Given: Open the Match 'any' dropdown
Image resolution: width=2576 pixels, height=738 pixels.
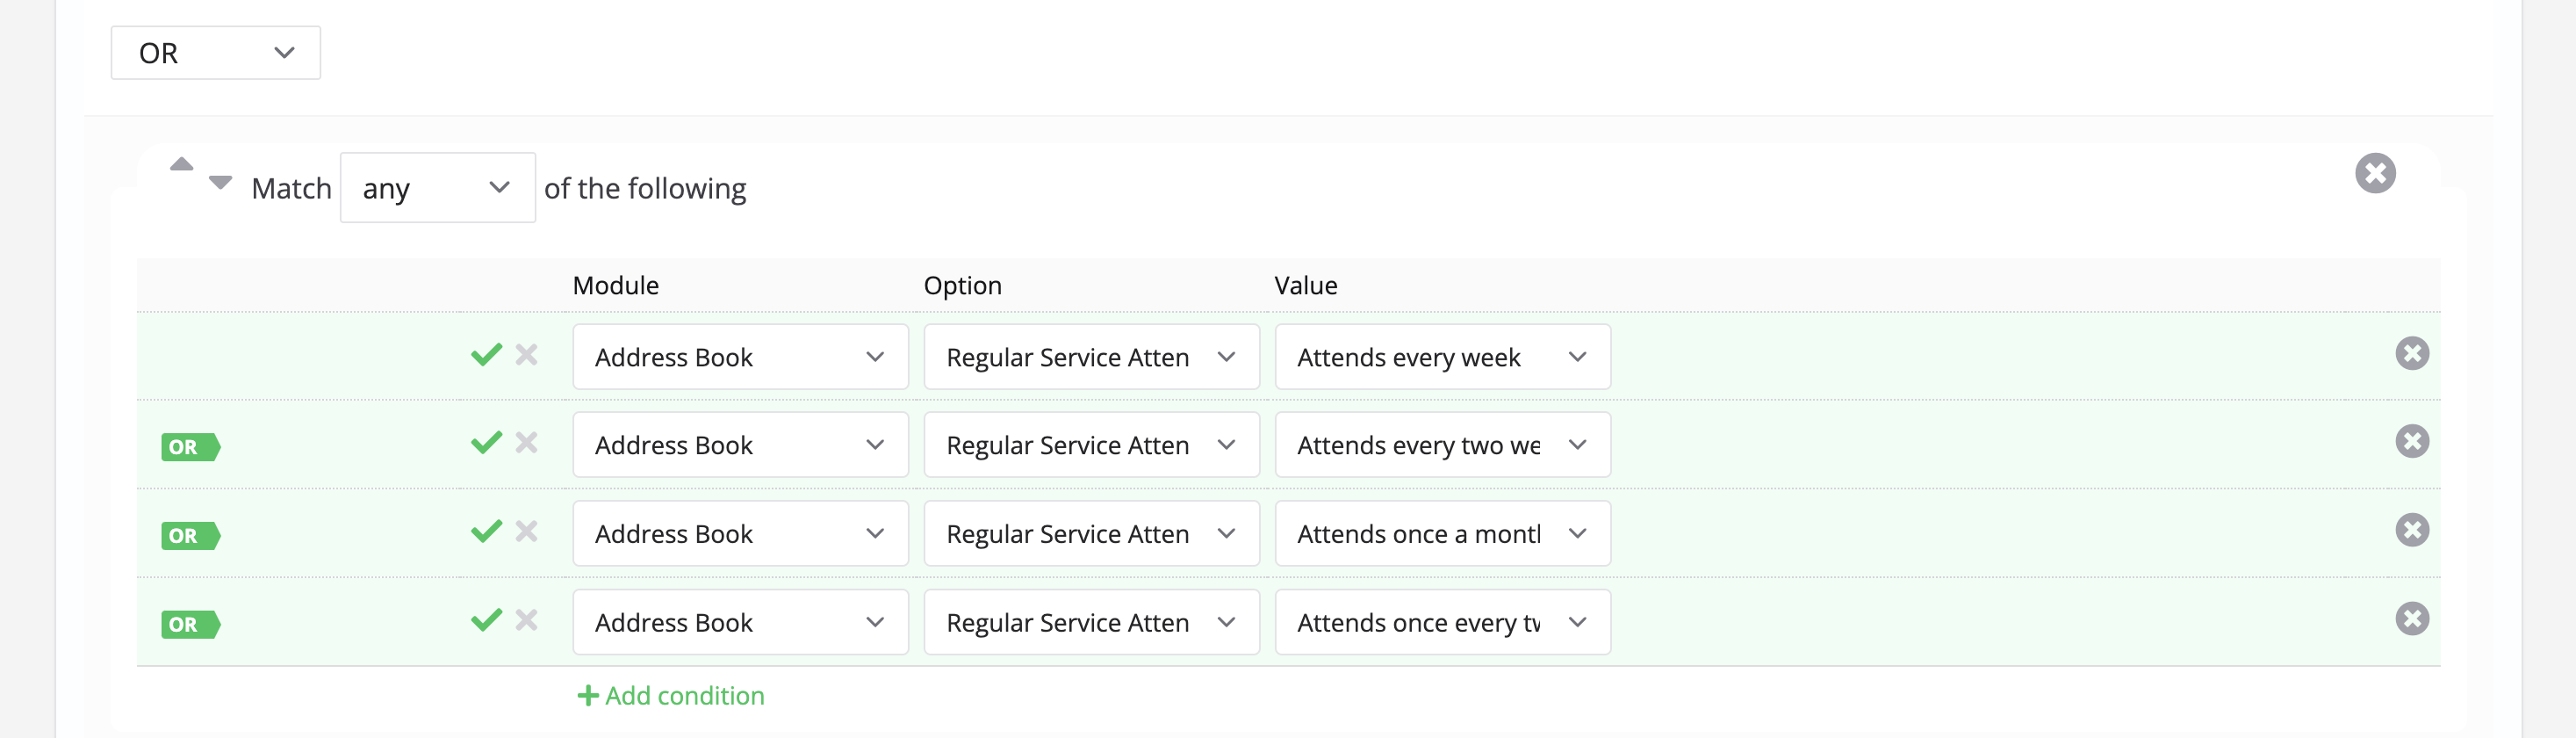Looking at the screenshot, I should [437, 187].
